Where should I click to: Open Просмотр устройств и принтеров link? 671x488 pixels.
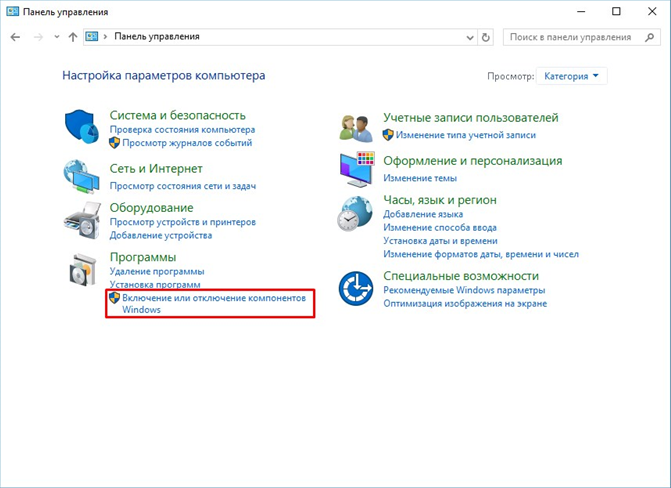coord(183,222)
